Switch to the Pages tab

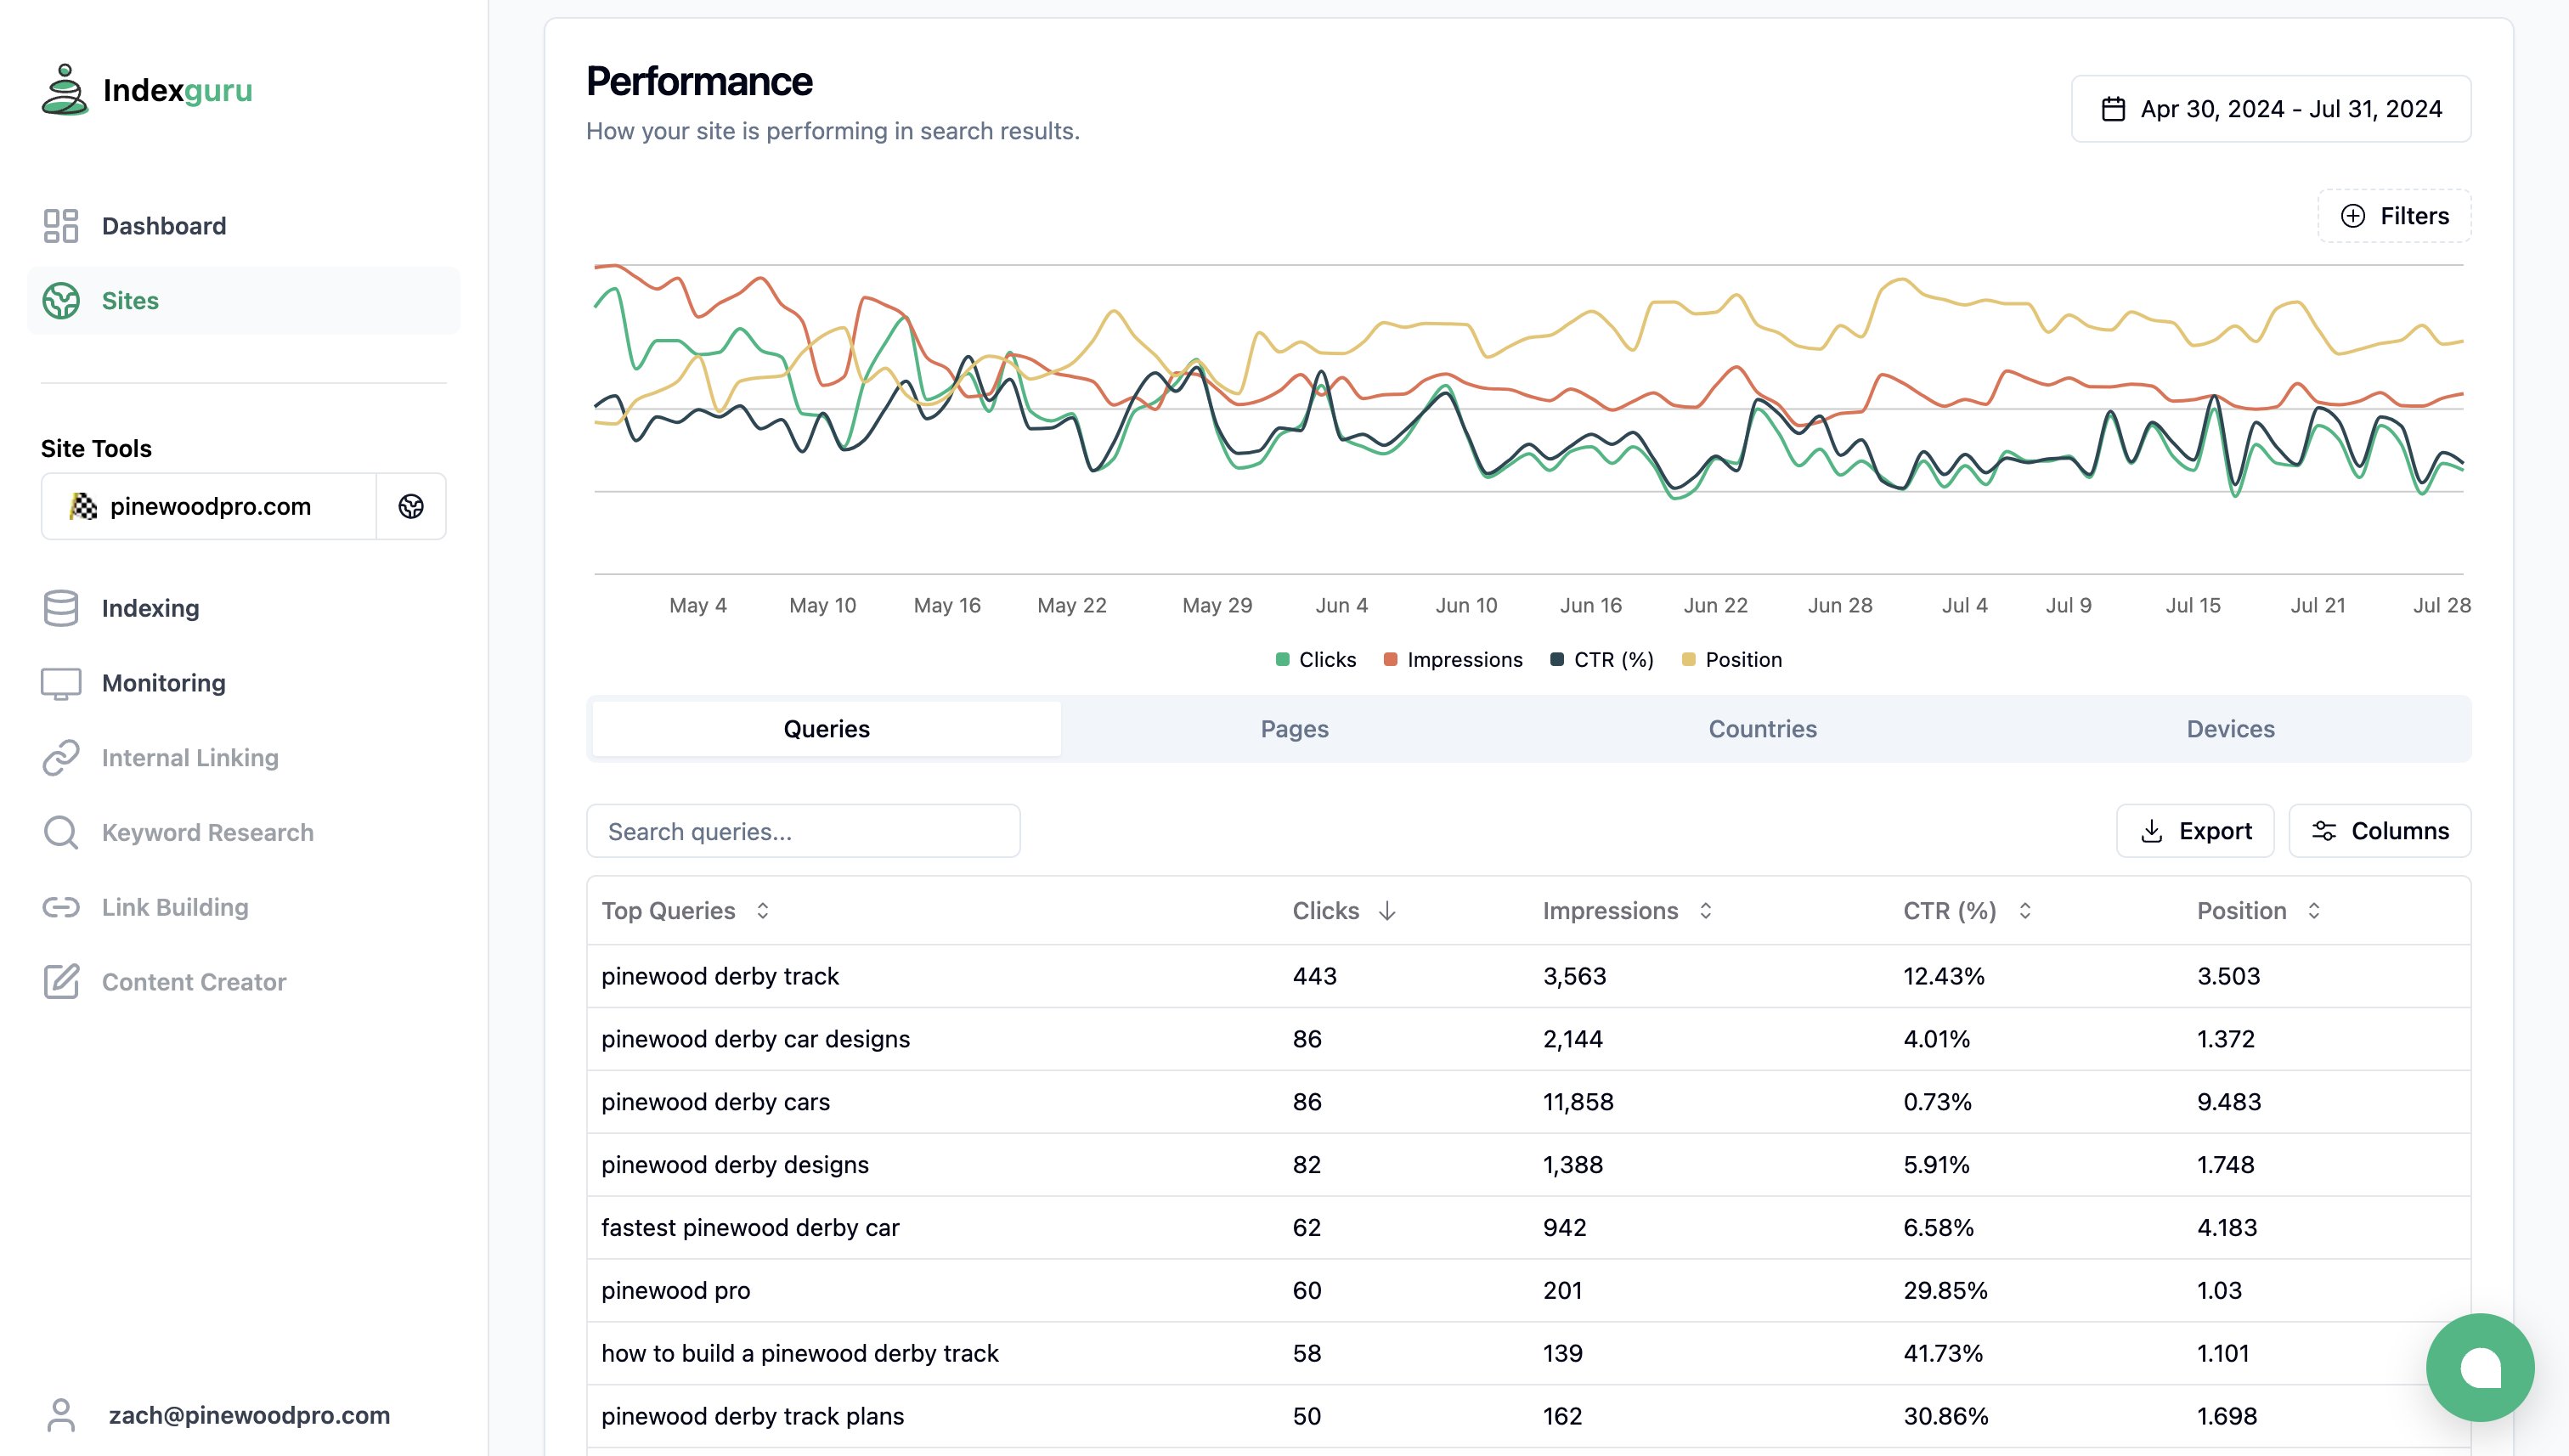(1294, 729)
